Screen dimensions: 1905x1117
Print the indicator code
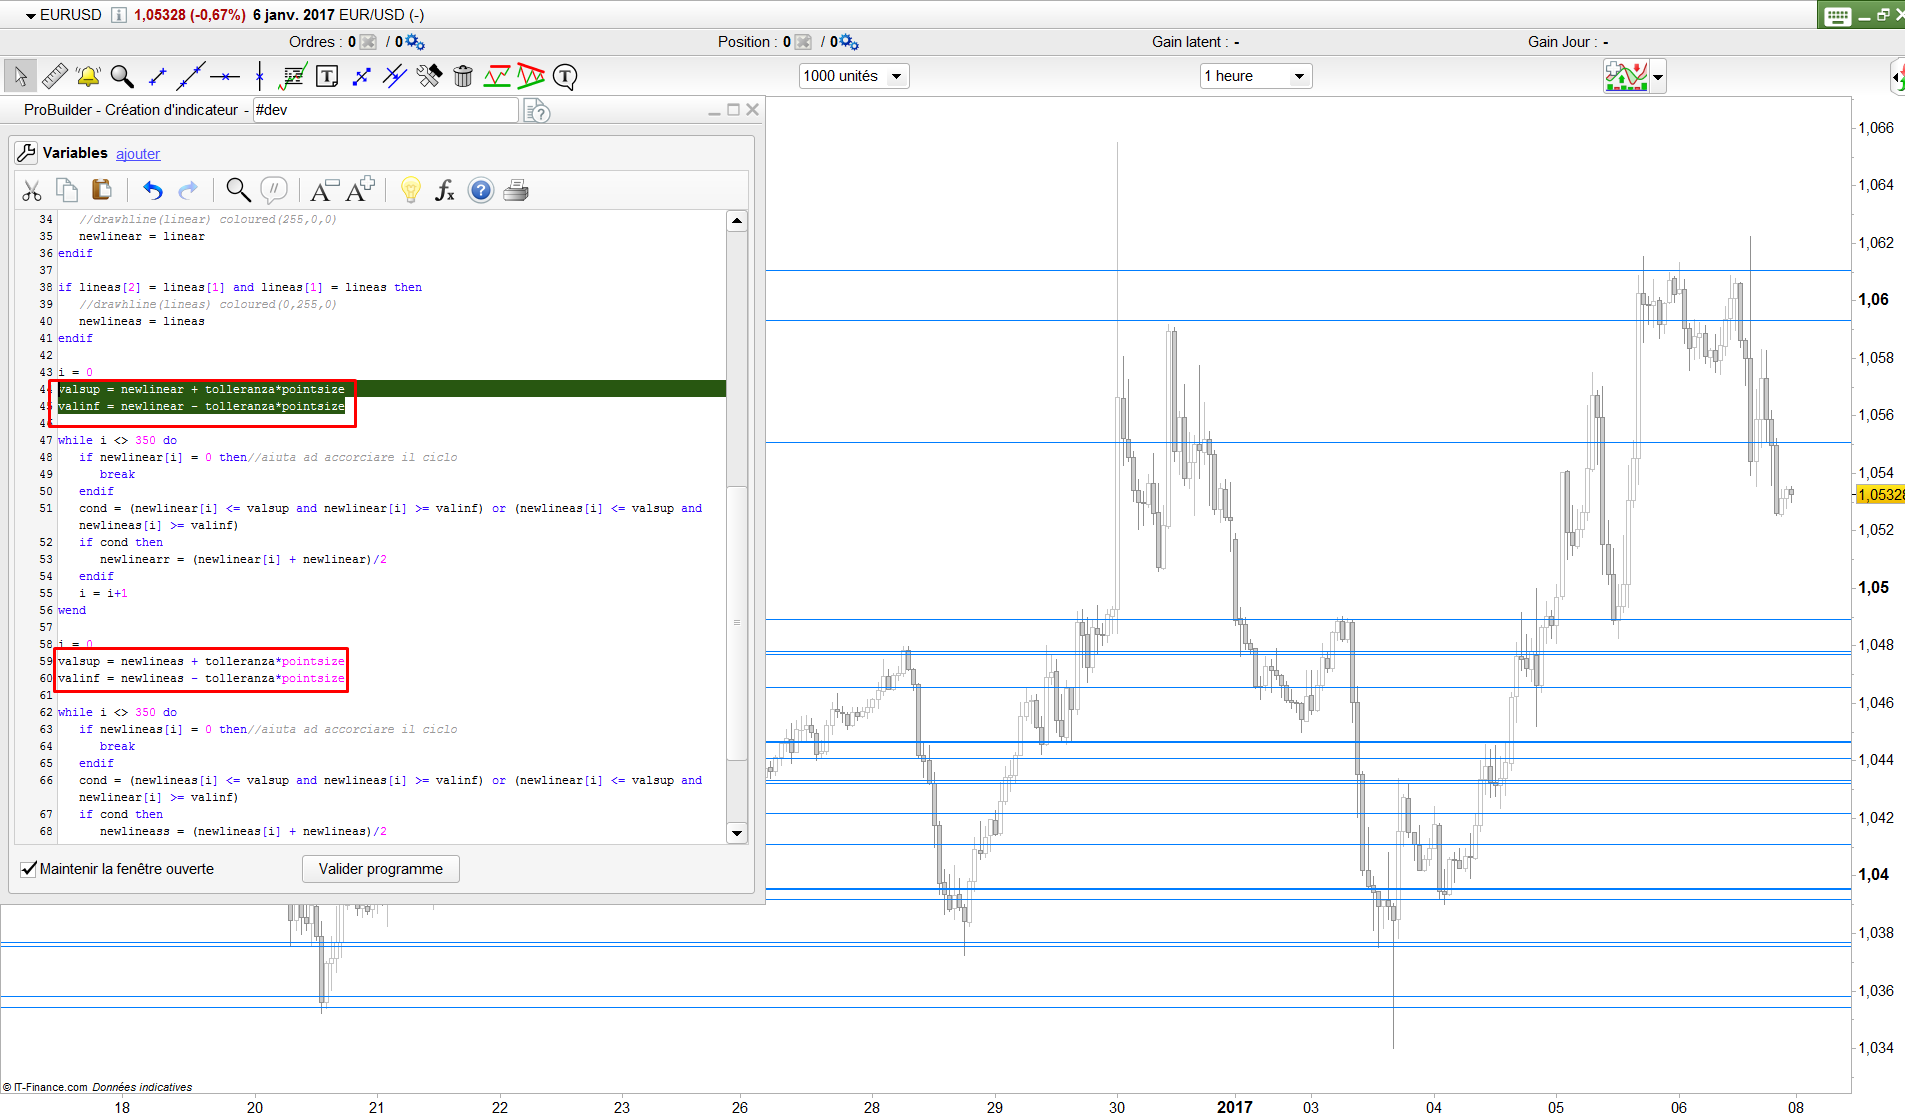tap(516, 190)
